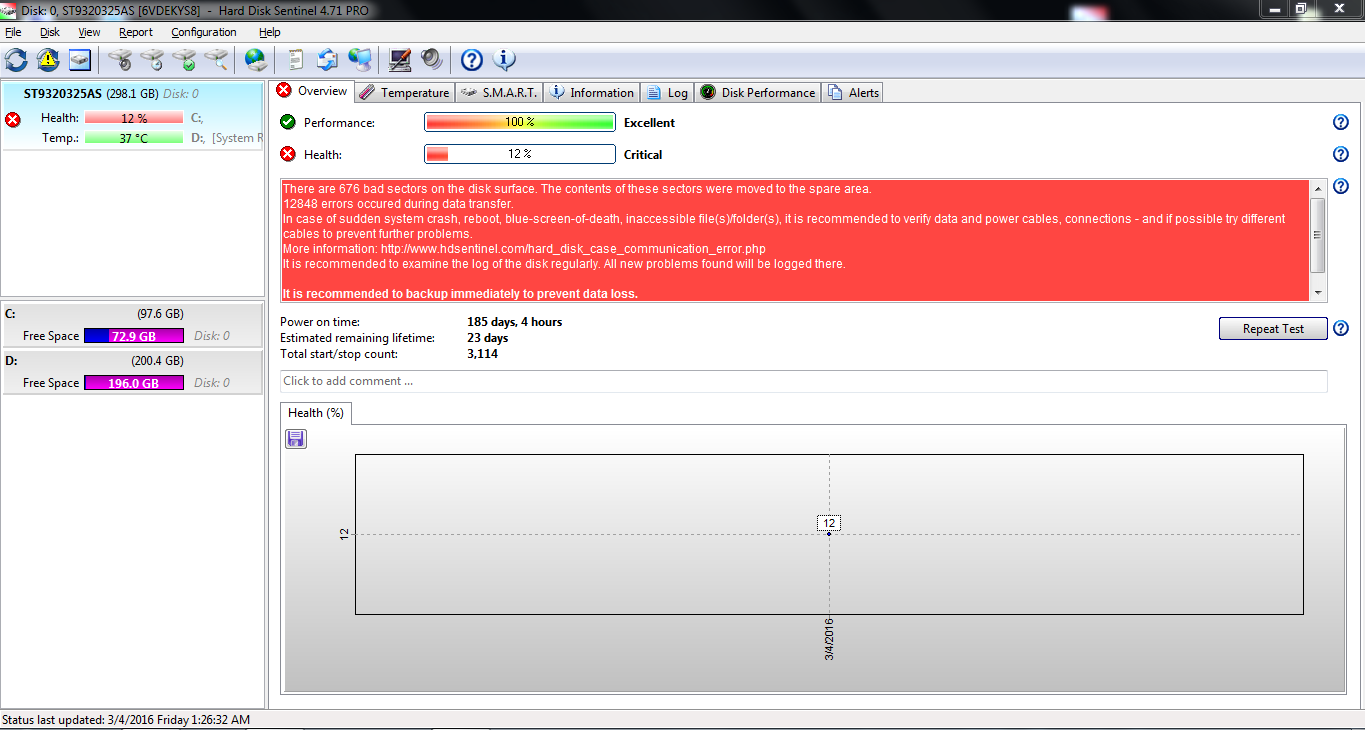The width and height of the screenshot is (1365, 730).
Task: Click the floppy disk save icon above graph
Action: tap(296, 439)
